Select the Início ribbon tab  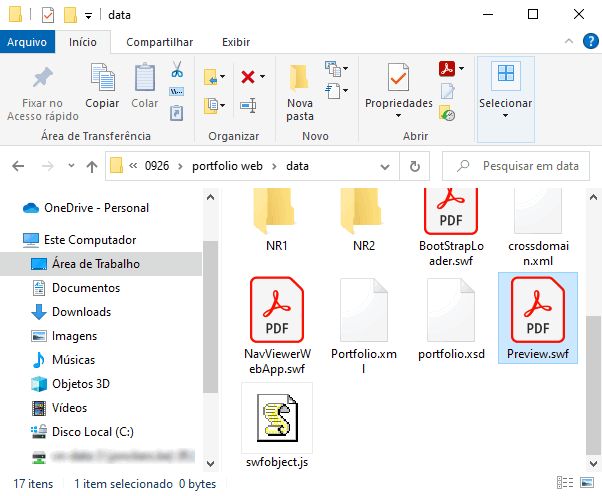83,42
